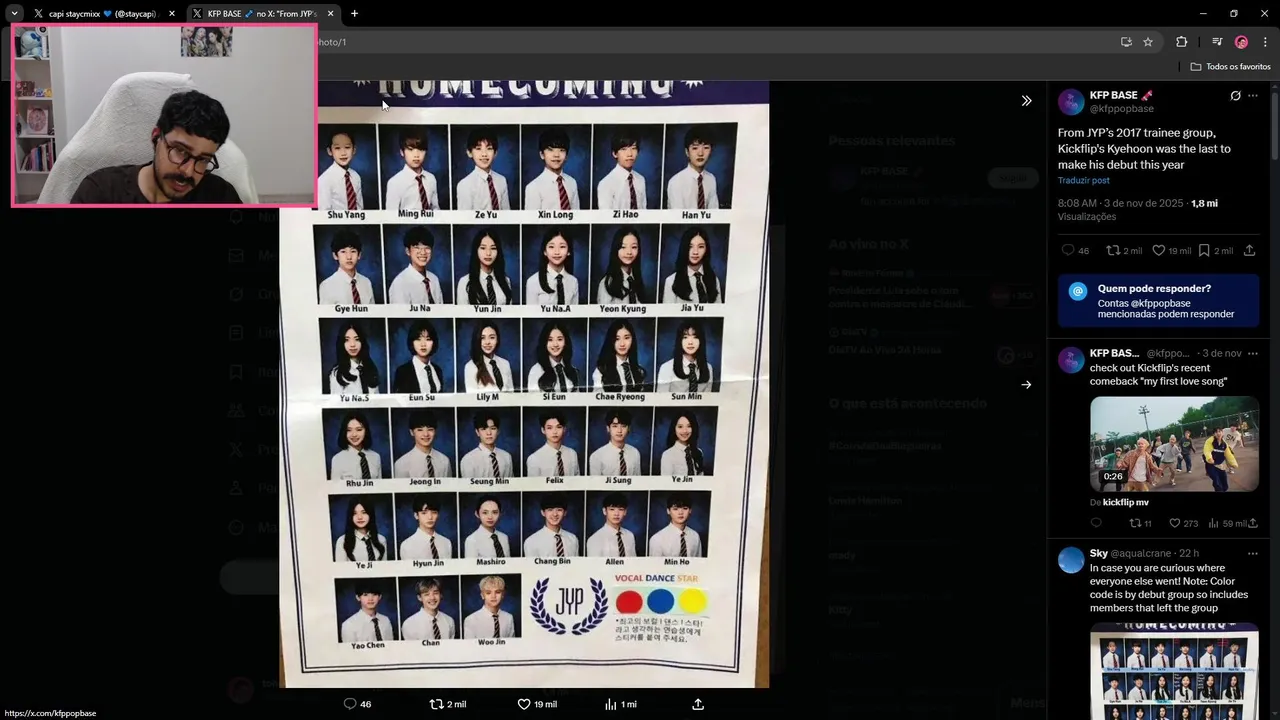The width and height of the screenshot is (1280, 720).
Task: Bookmark this page with the star icon
Action: [x=1148, y=42]
